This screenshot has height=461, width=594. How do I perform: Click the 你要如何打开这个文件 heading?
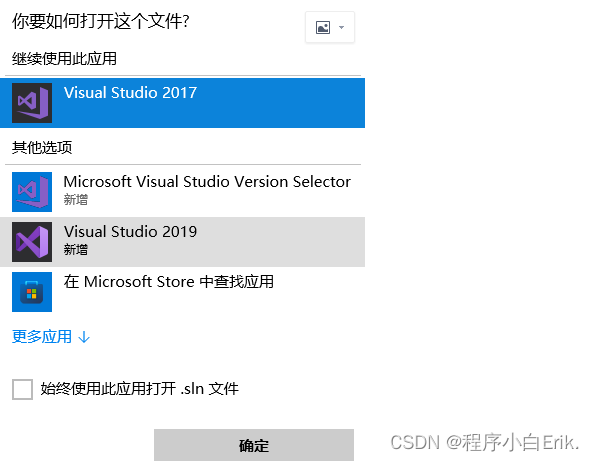[100, 21]
